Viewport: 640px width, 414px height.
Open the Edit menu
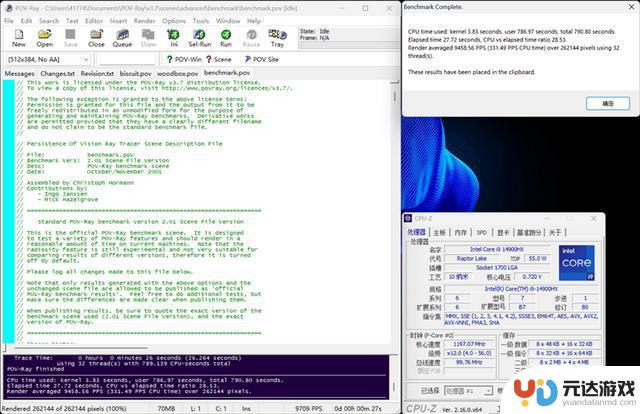pyautogui.click(x=27, y=21)
